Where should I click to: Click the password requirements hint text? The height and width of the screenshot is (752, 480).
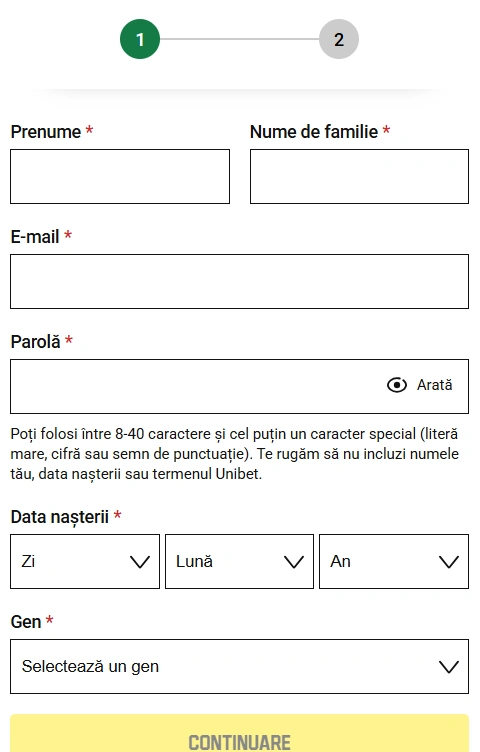[235, 454]
